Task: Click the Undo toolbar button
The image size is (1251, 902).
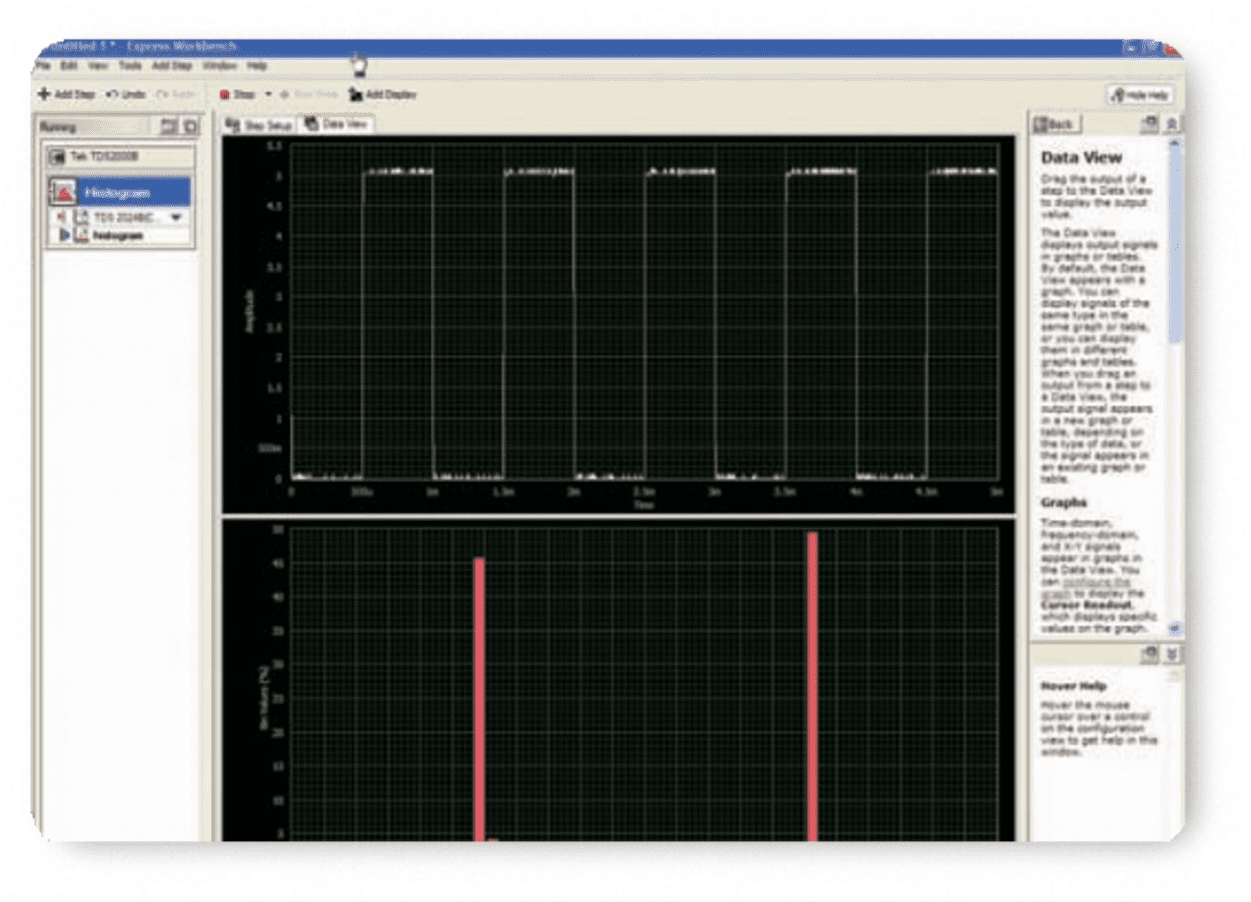Action: pyautogui.click(x=126, y=94)
